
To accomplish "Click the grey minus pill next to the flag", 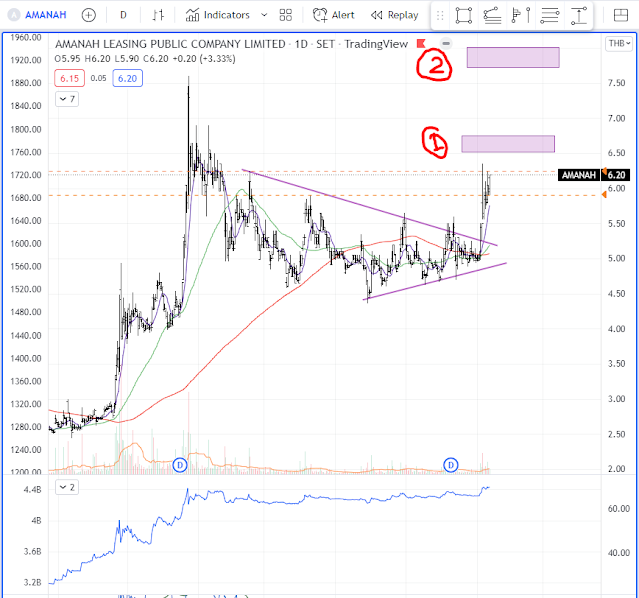I will point(446,43).
